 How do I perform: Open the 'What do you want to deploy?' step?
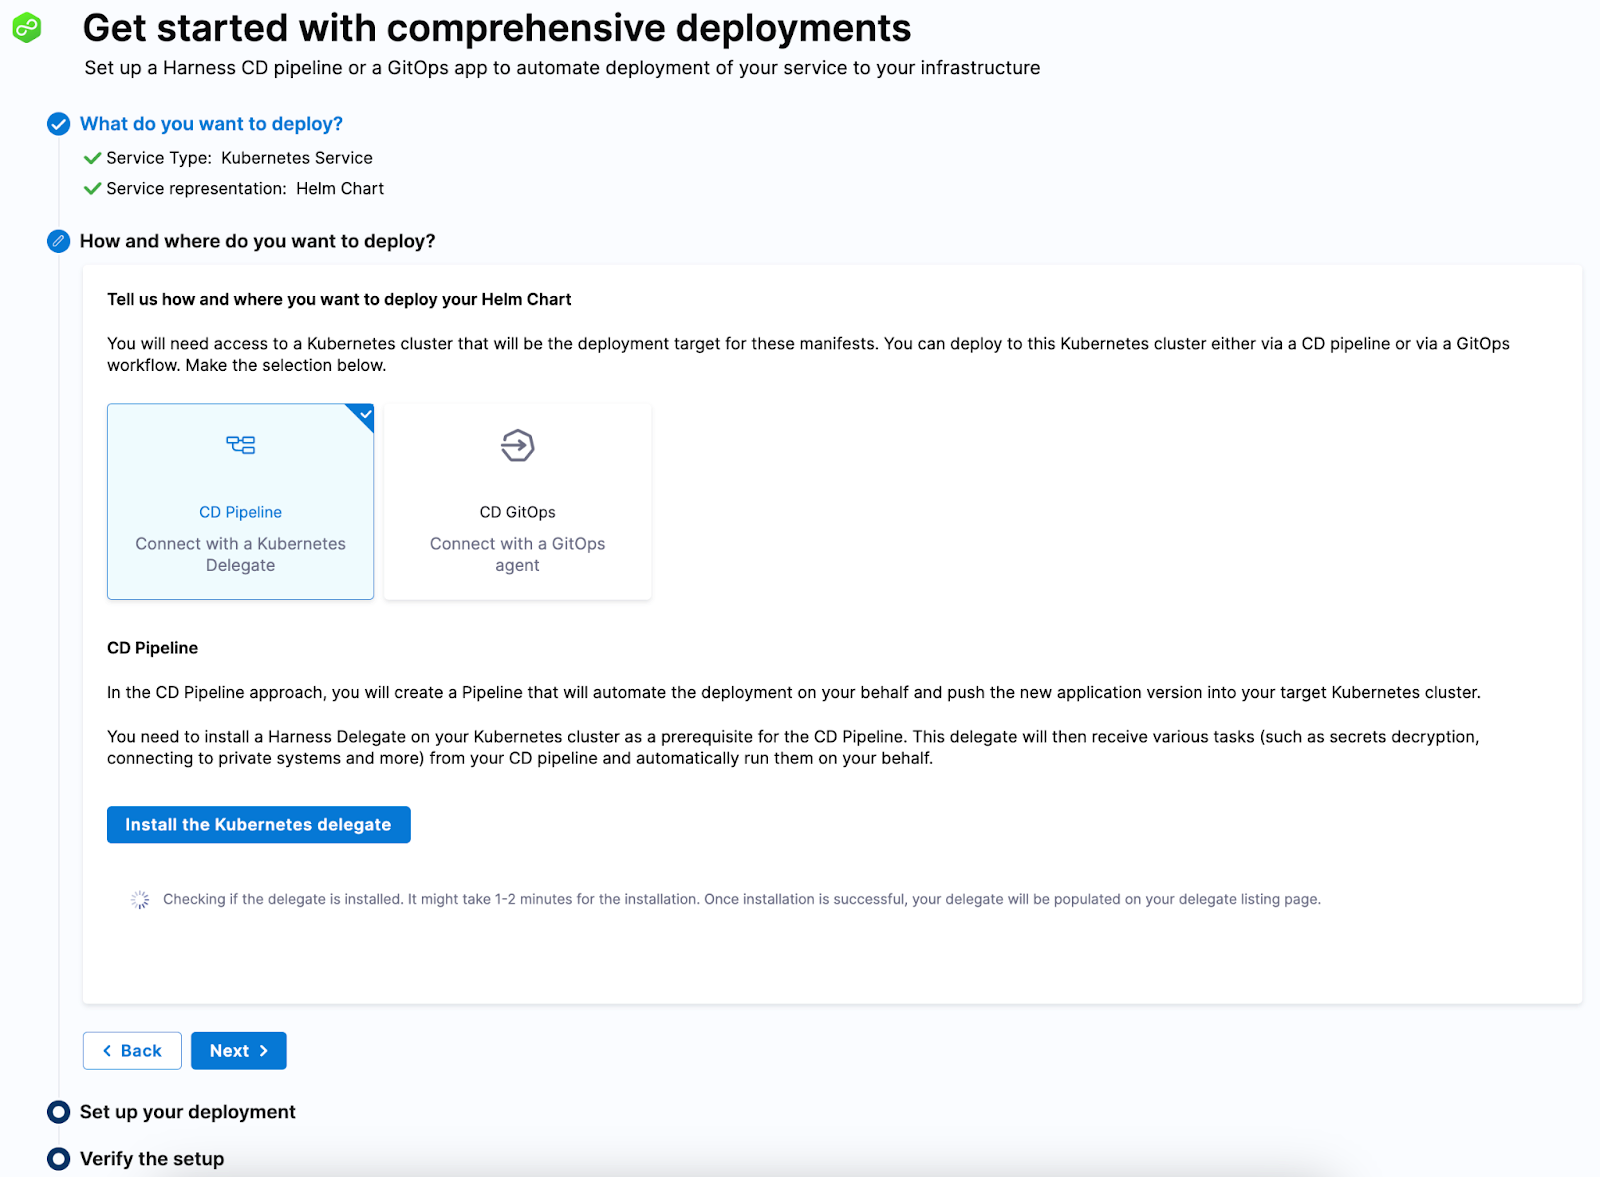211,124
